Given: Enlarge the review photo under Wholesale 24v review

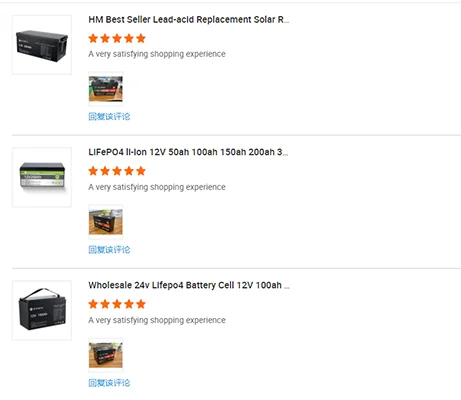Looking at the screenshot, I should pyautogui.click(x=106, y=355).
